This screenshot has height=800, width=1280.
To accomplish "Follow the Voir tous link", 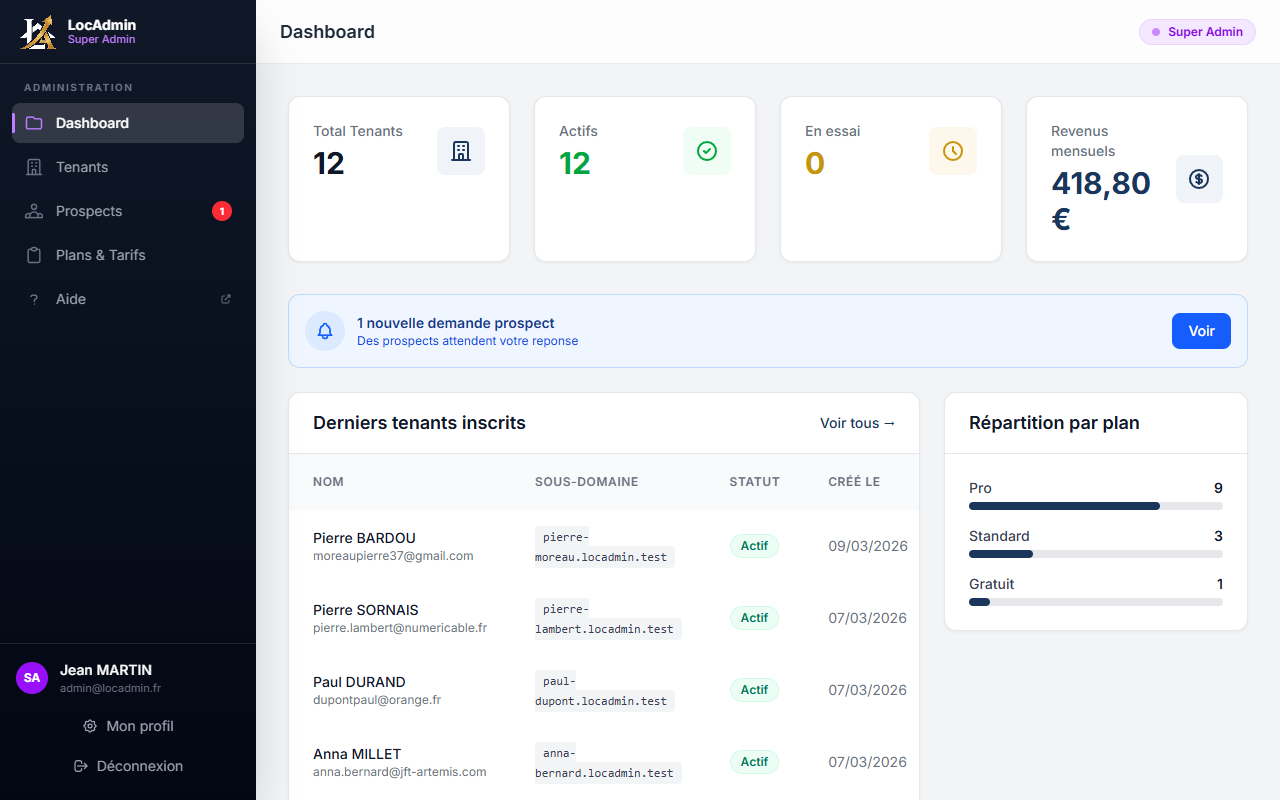I will 857,423.
